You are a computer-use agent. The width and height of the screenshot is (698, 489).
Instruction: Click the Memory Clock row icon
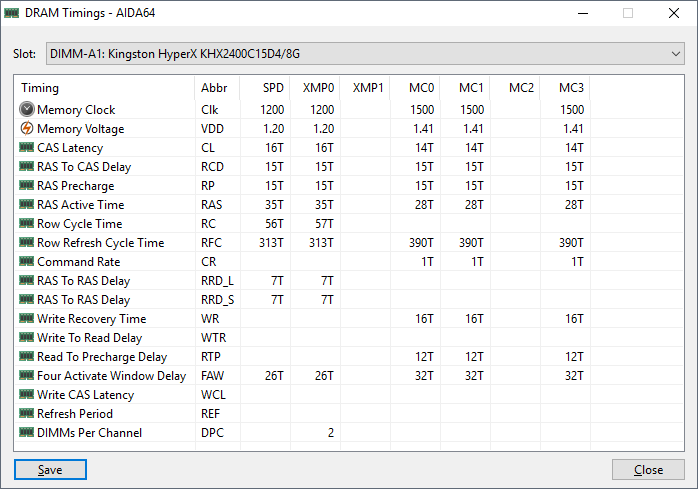27,110
